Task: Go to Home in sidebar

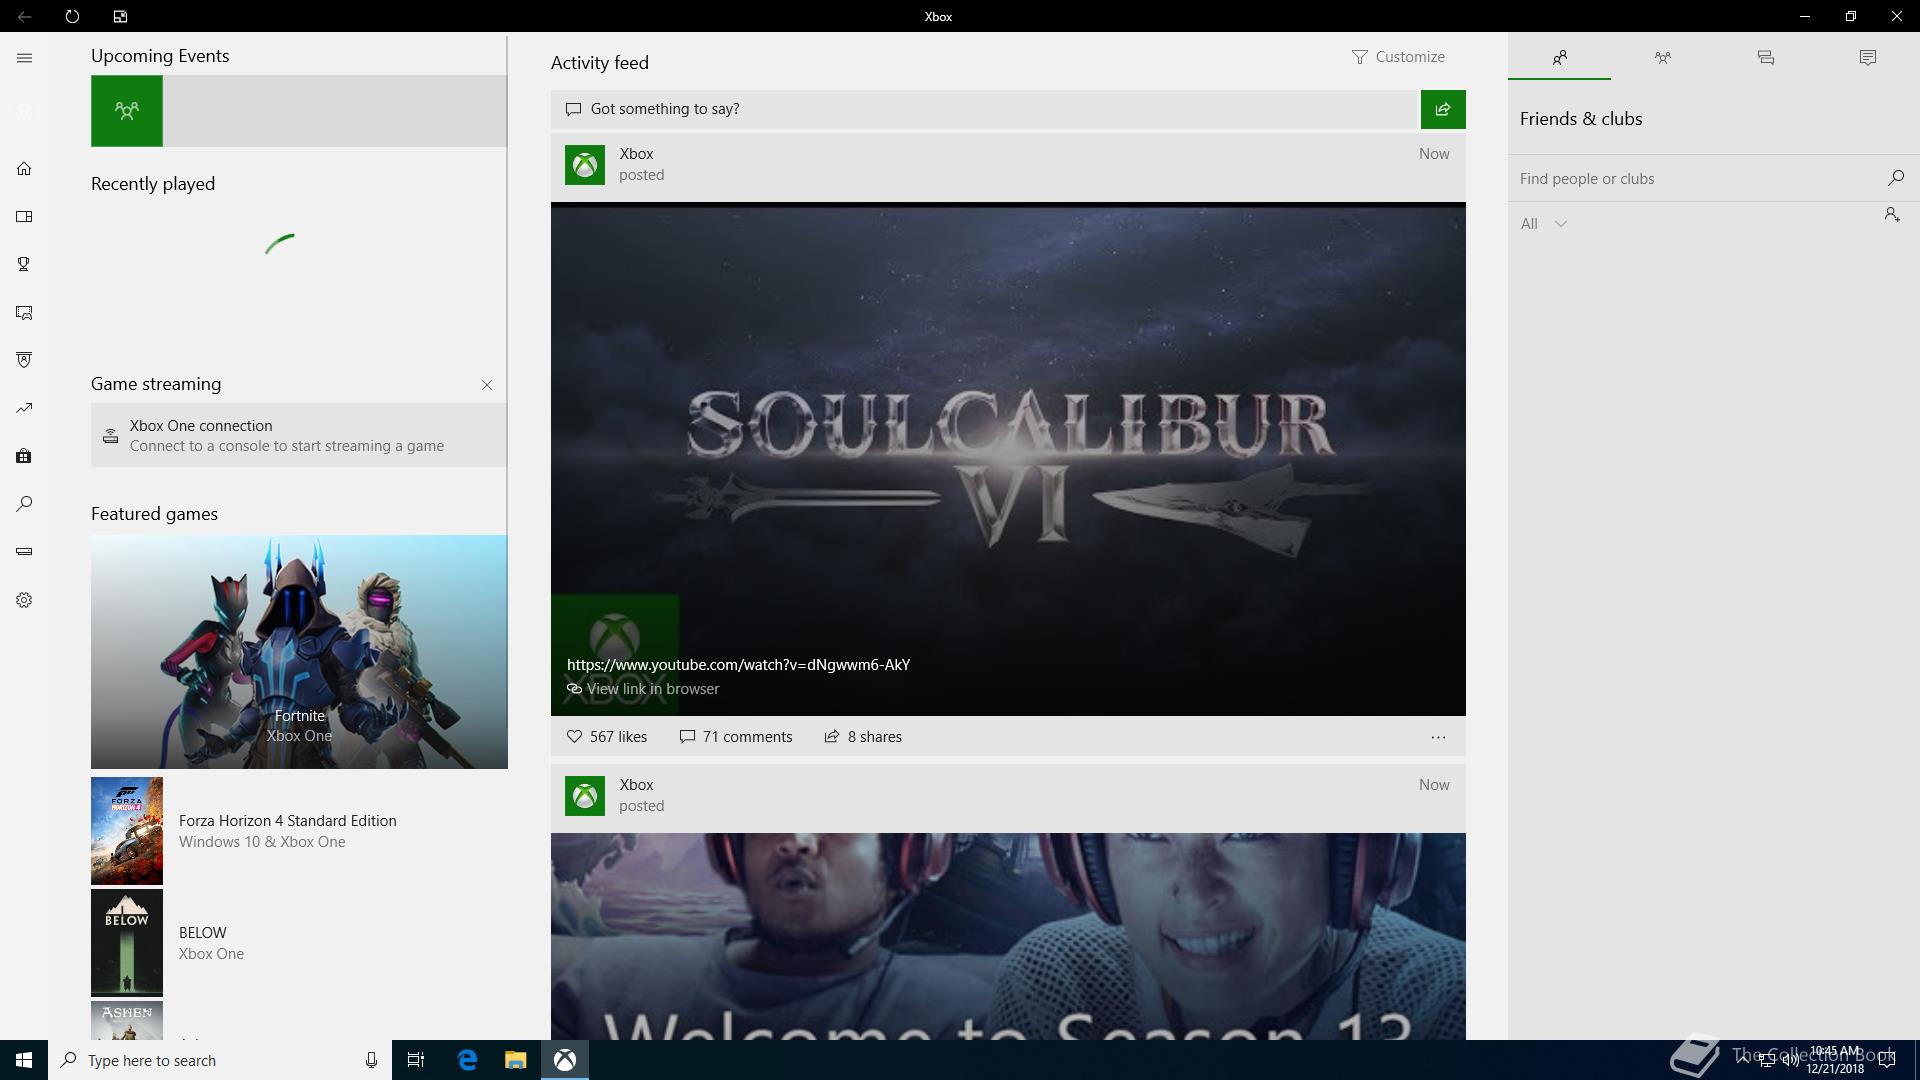Action: [x=24, y=168]
